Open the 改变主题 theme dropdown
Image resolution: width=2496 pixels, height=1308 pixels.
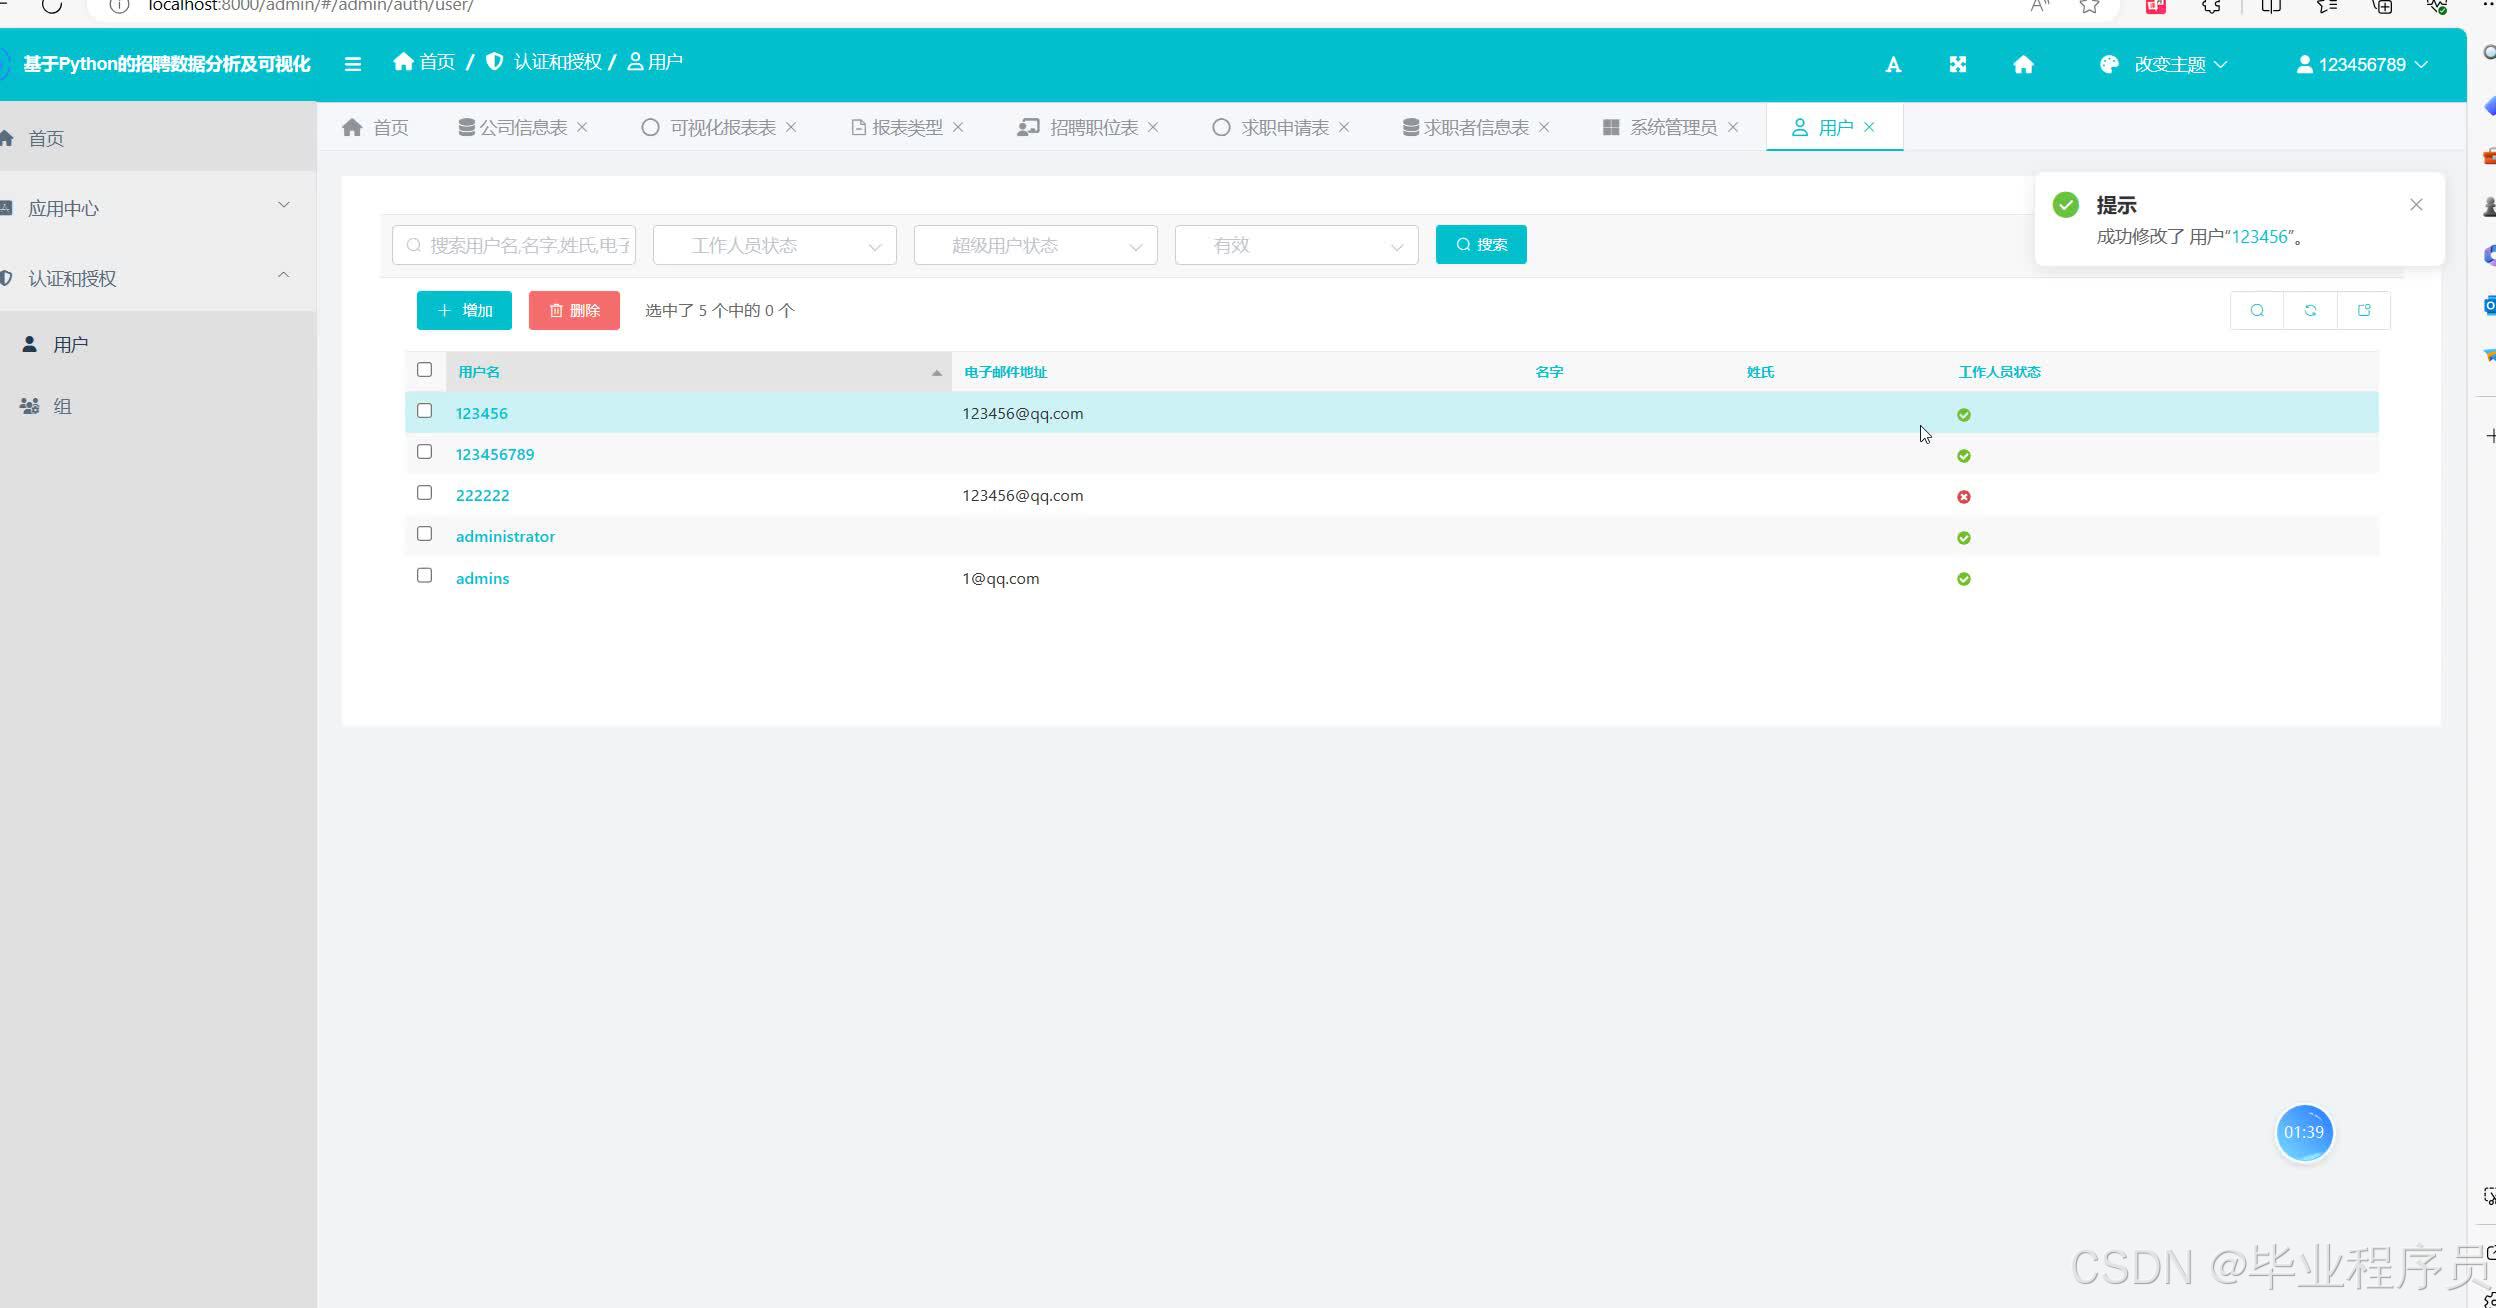pos(2164,65)
